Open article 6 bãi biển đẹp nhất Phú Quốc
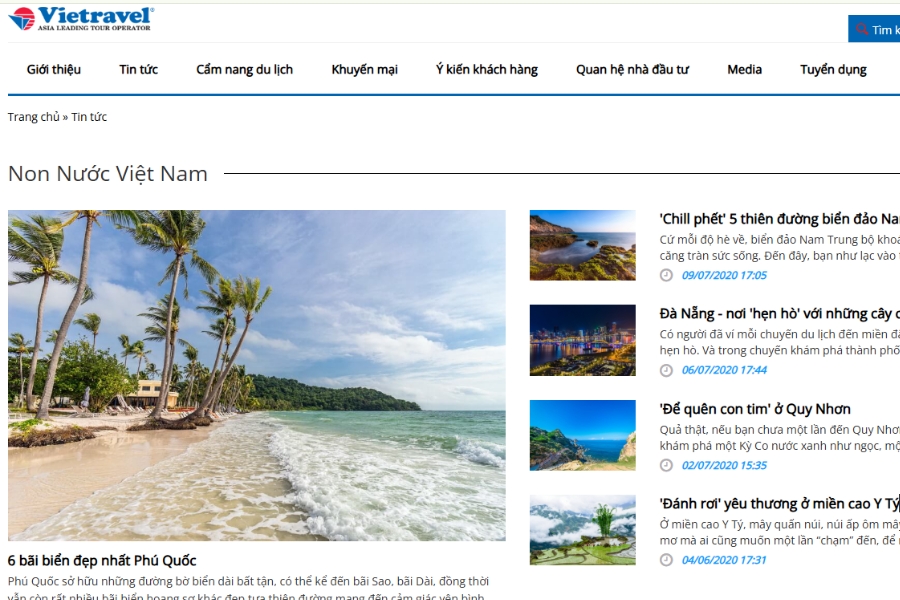 point(102,560)
